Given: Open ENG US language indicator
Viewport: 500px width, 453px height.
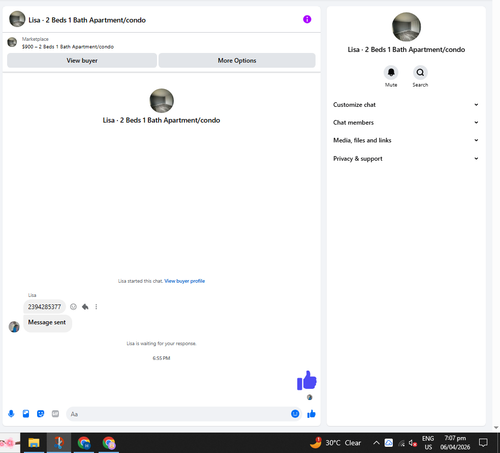Looking at the screenshot, I should pyautogui.click(x=428, y=443).
